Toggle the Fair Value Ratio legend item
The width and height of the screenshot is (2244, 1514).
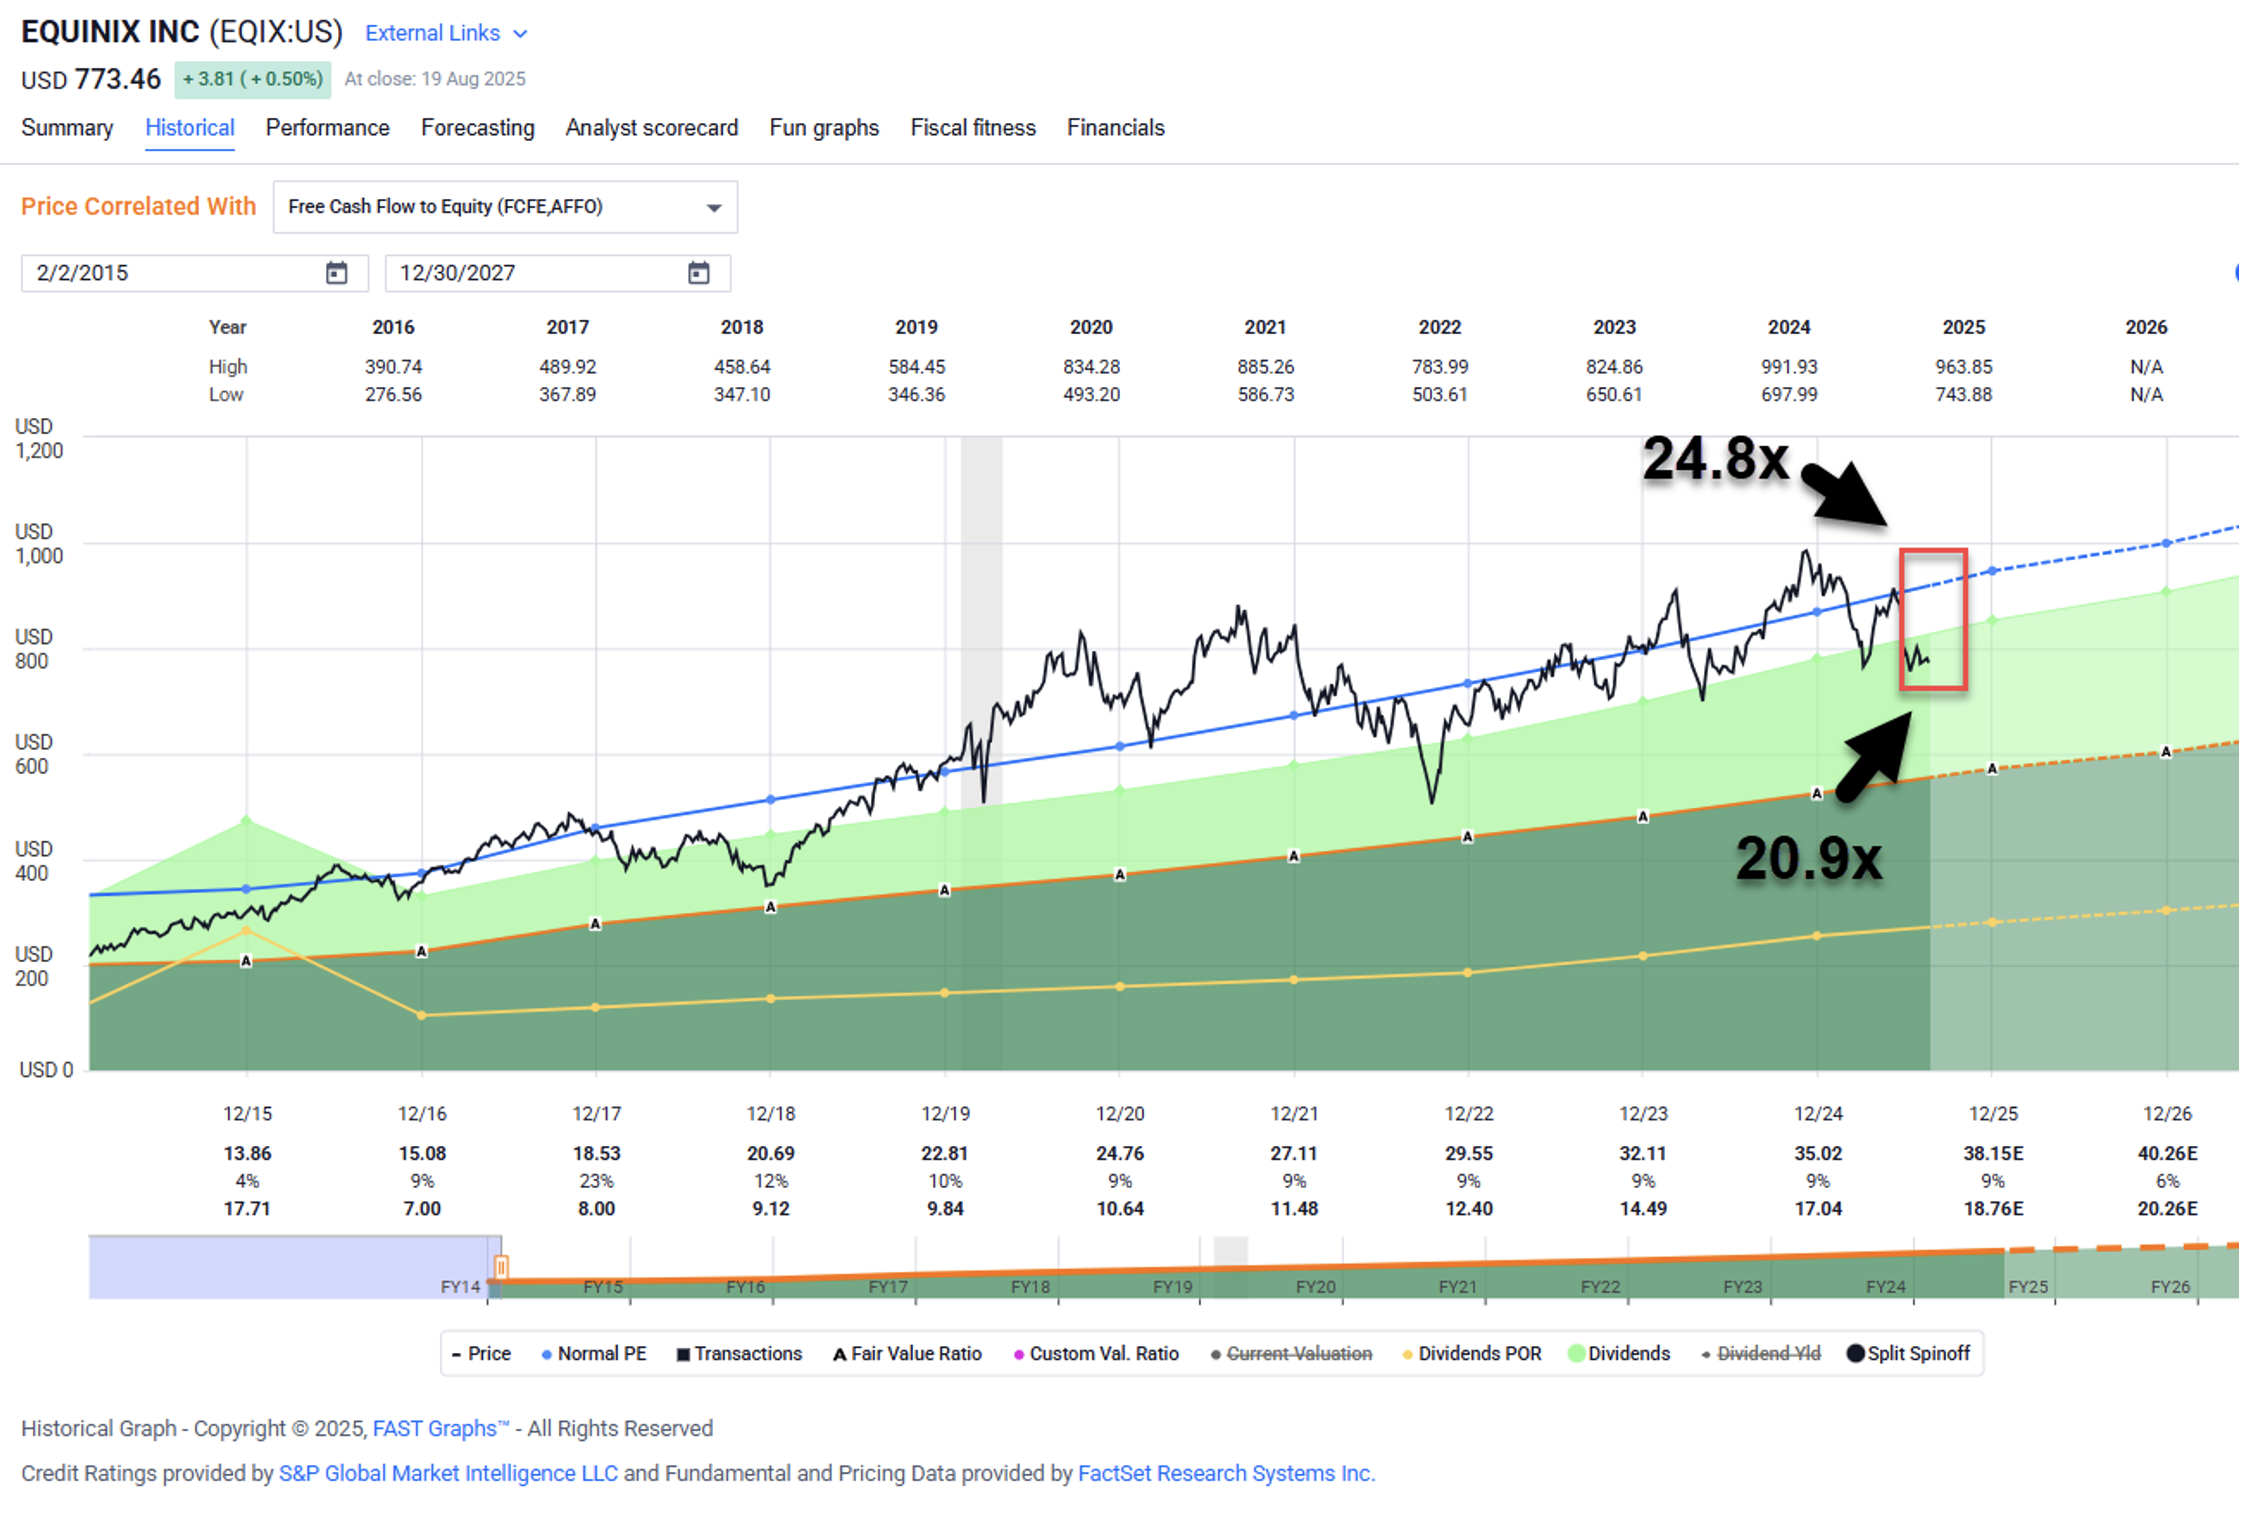907,1354
